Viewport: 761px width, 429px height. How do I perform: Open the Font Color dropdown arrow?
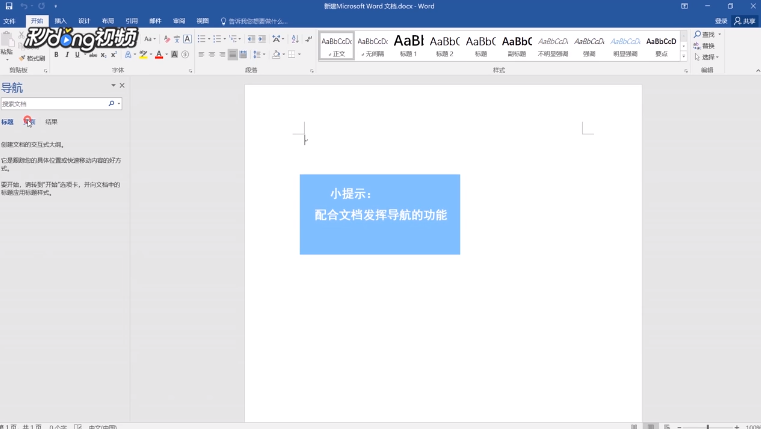click(165, 55)
